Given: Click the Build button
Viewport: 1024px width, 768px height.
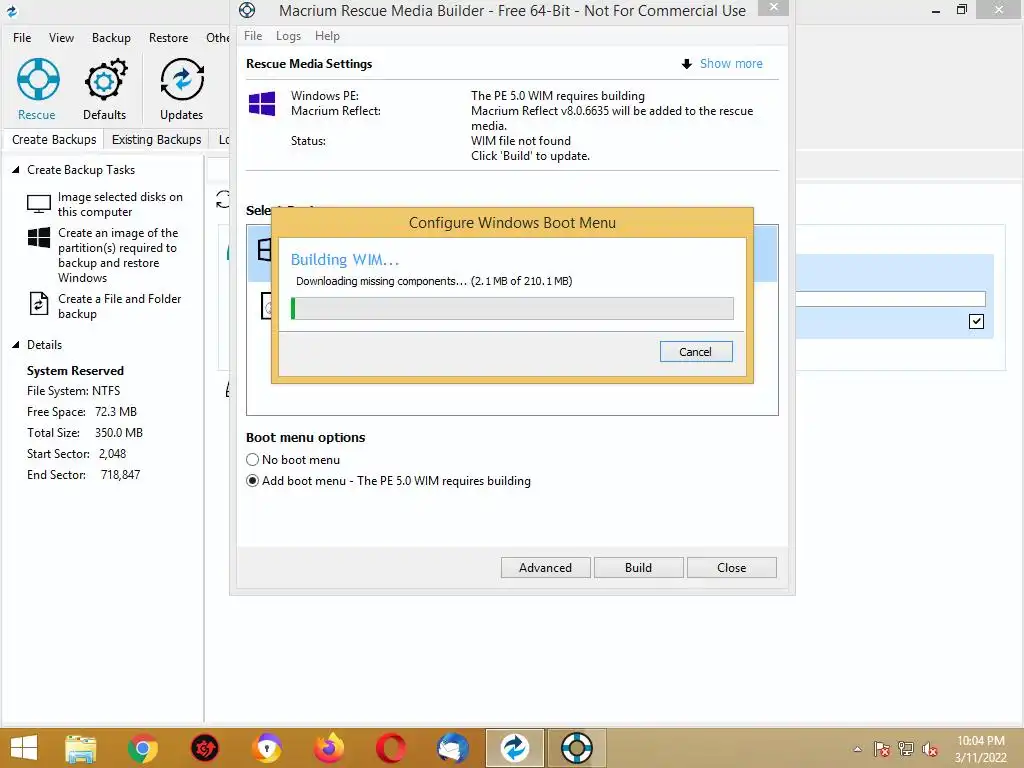Looking at the screenshot, I should point(638,568).
